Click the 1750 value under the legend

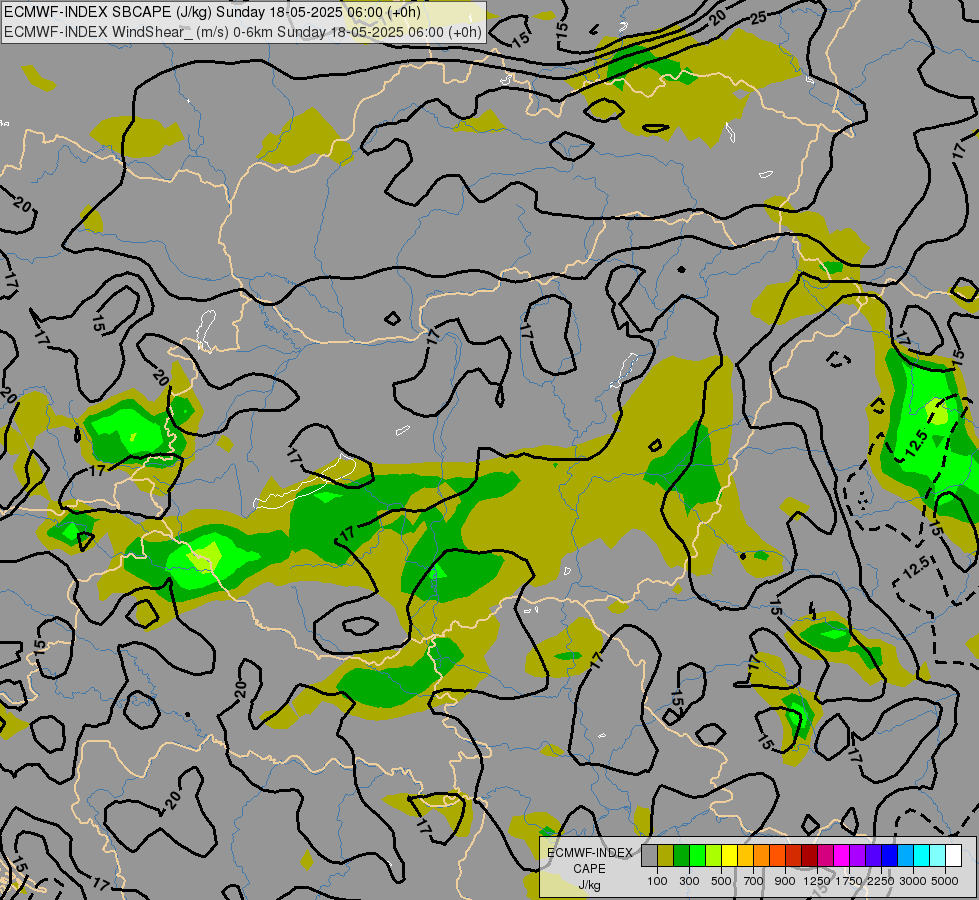(x=849, y=881)
